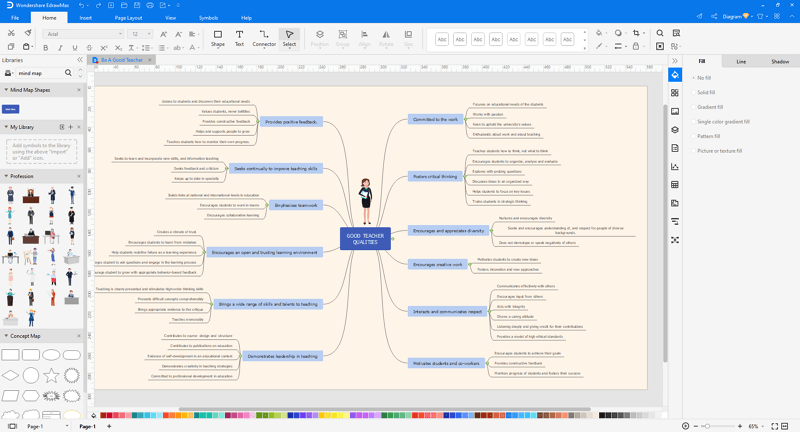This screenshot has width=800, height=432.
Task: Click the Group icon
Action: (x=343, y=38)
